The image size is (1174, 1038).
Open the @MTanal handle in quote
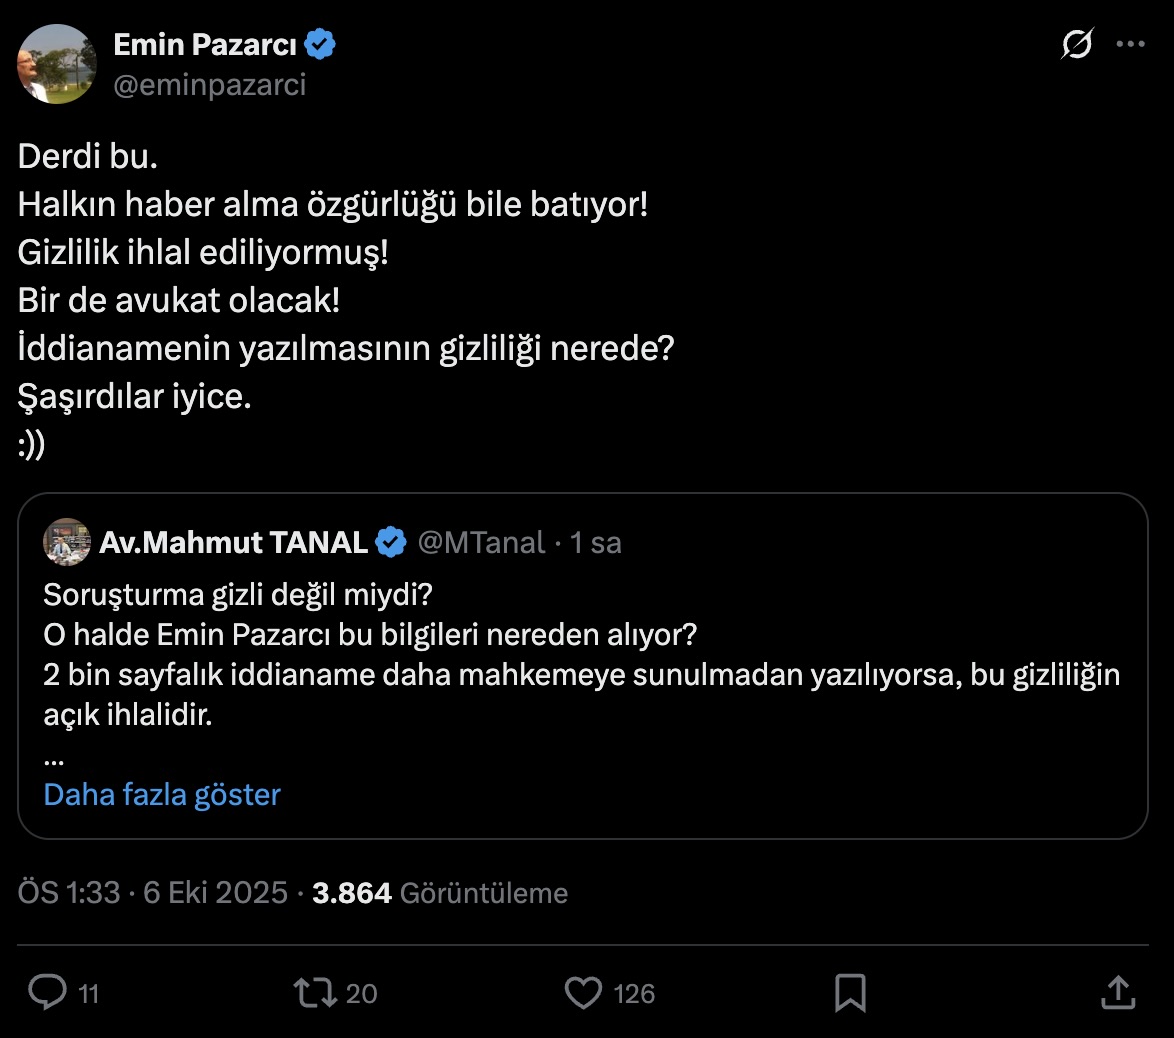click(x=481, y=543)
